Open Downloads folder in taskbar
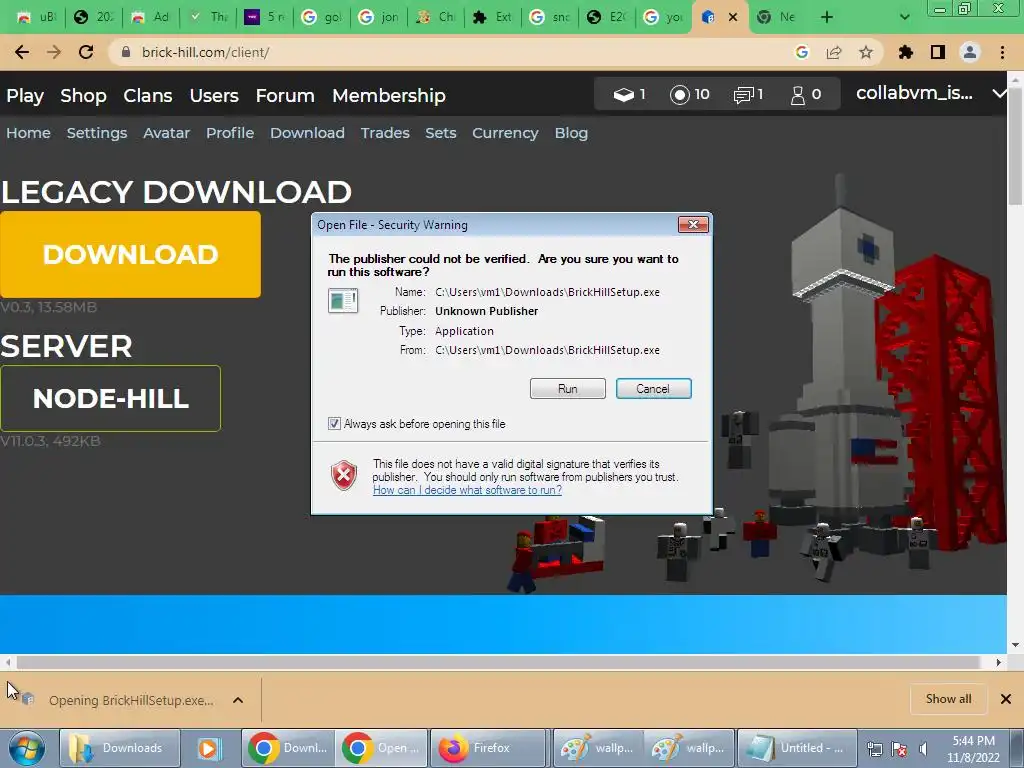The image size is (1024, 768). [120, 748]
